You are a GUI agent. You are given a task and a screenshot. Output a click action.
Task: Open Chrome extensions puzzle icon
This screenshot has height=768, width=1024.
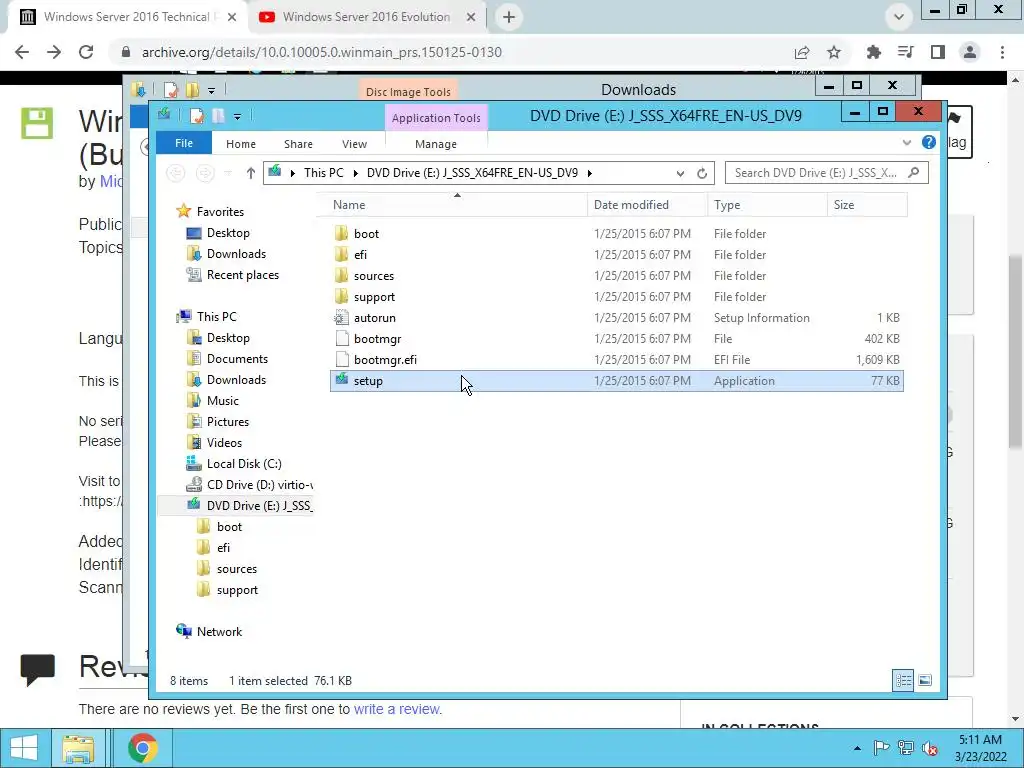(x=873, y=52)
